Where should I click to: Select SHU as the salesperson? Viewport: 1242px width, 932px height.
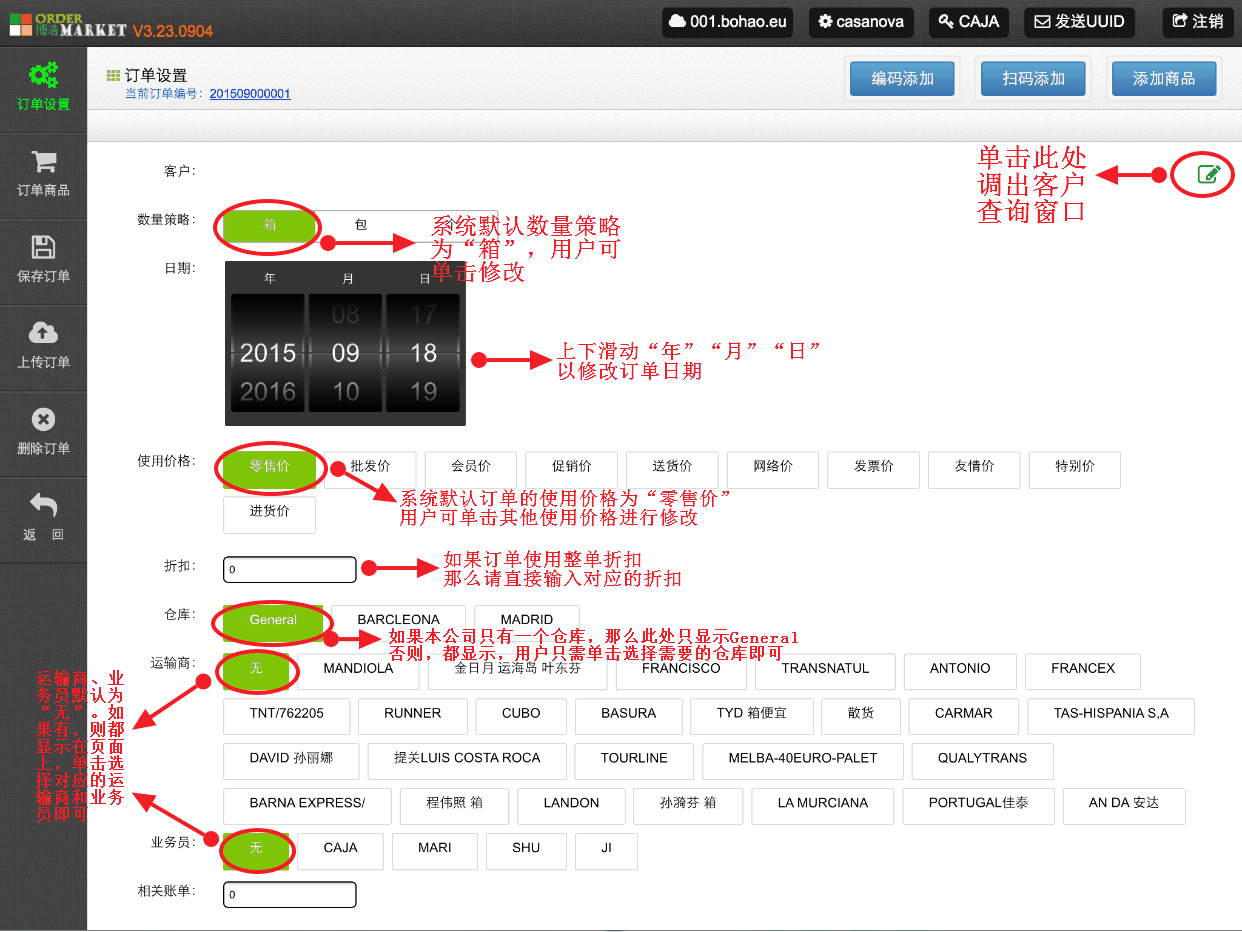click(x=526, y=850)
